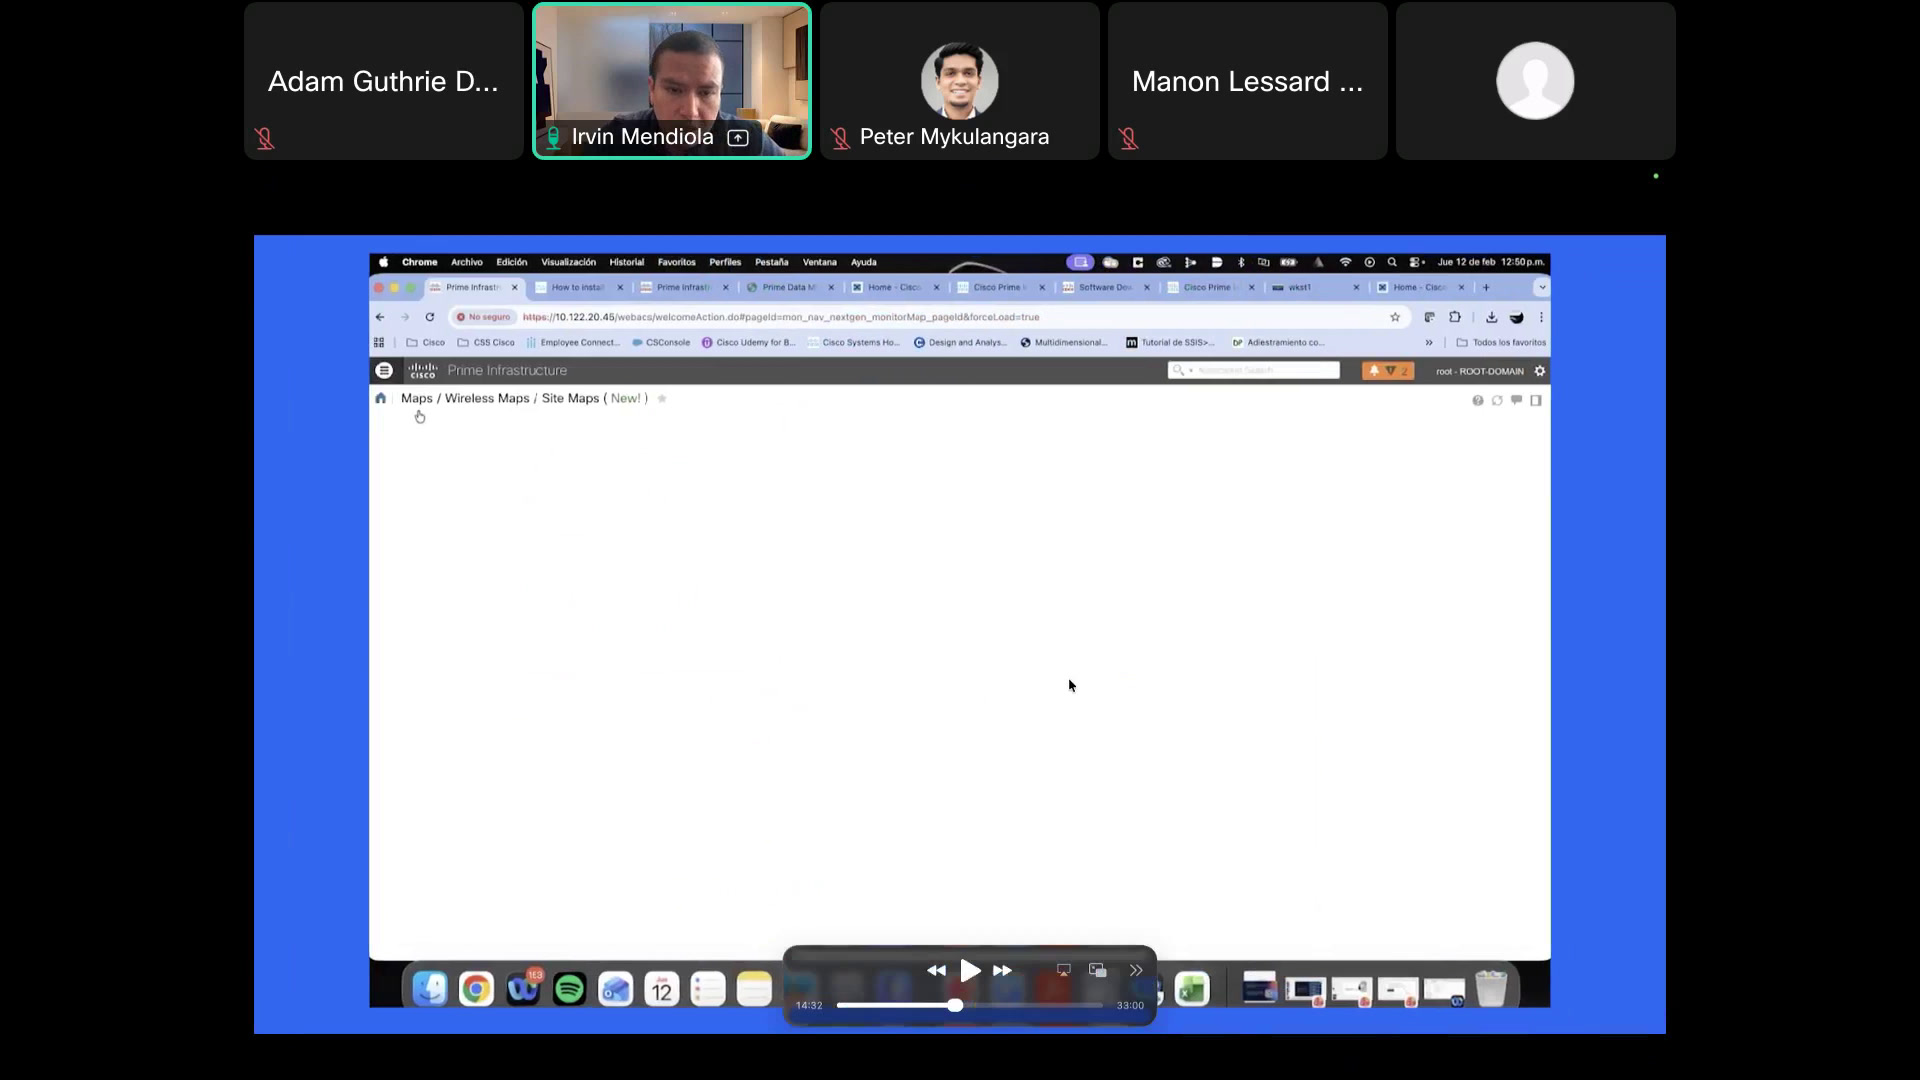Screen dimensions: 1920x1080
Task: Click the orange alarm notifications badge
Action: click(x=1388, y=371)
